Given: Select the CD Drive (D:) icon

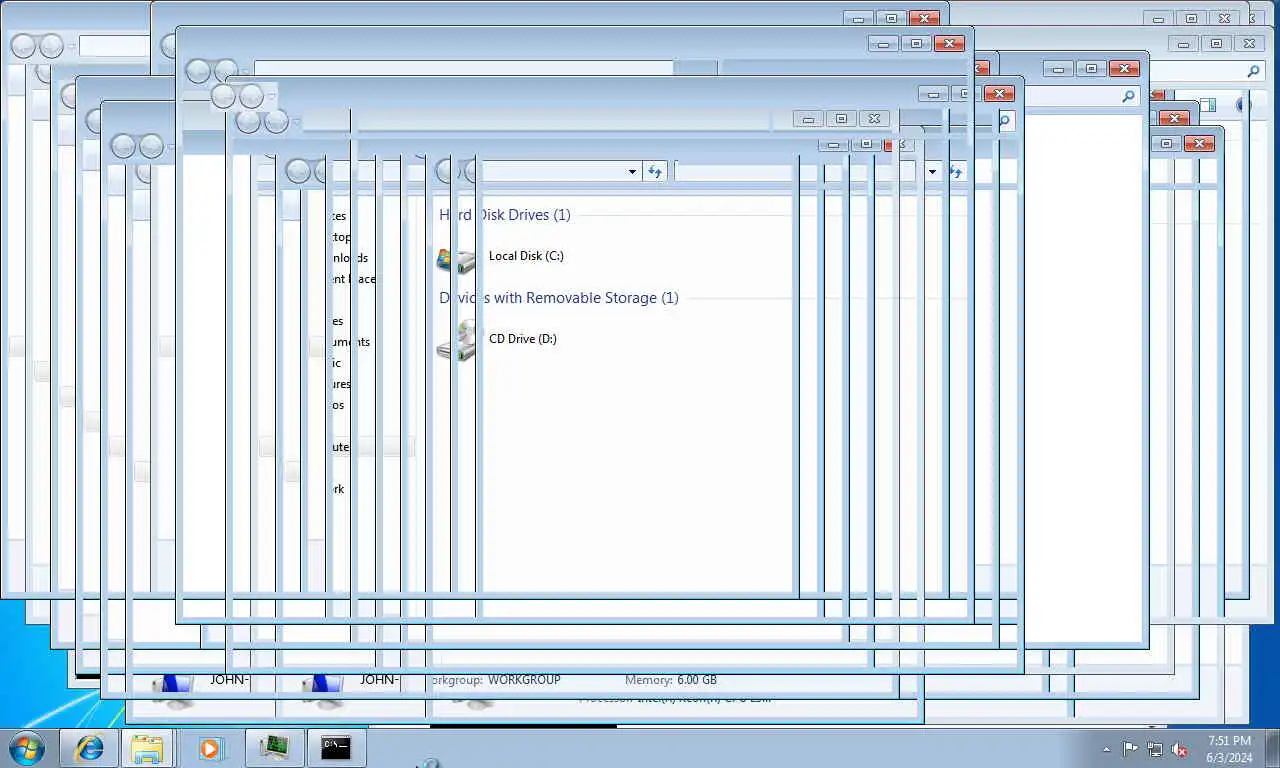Looking at the screenshot, I should coord(458,341).
